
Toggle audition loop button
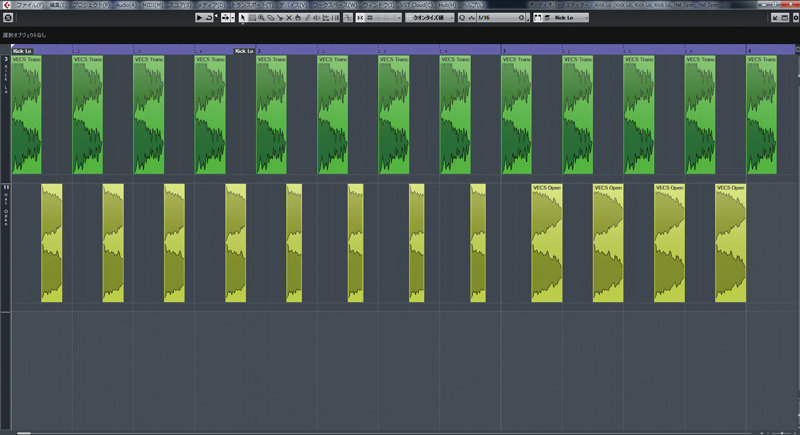(208, 18)
